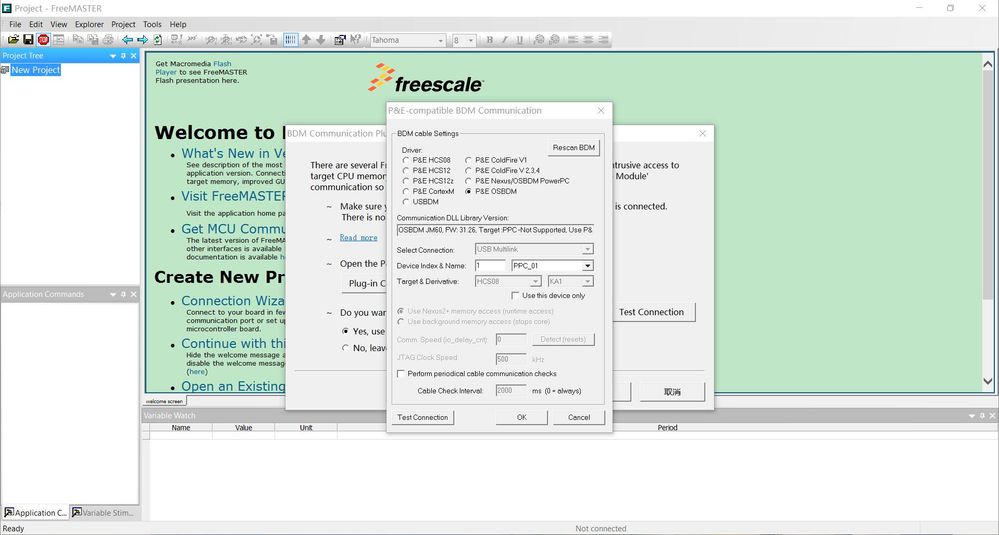Viewport: 999px width, 535px height.
Task: Open project options toolbar icon
Action: click(340, 39)
